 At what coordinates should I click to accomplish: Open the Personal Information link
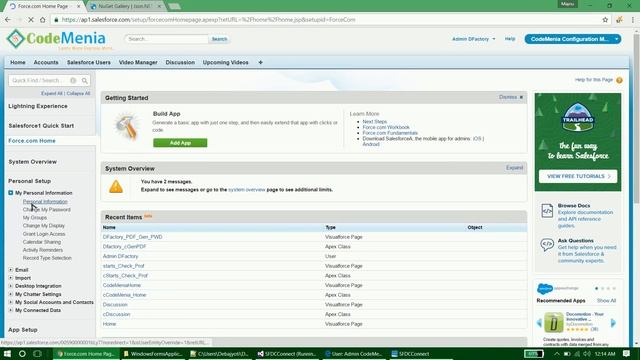pyautogui.click(x=45, y=202)
